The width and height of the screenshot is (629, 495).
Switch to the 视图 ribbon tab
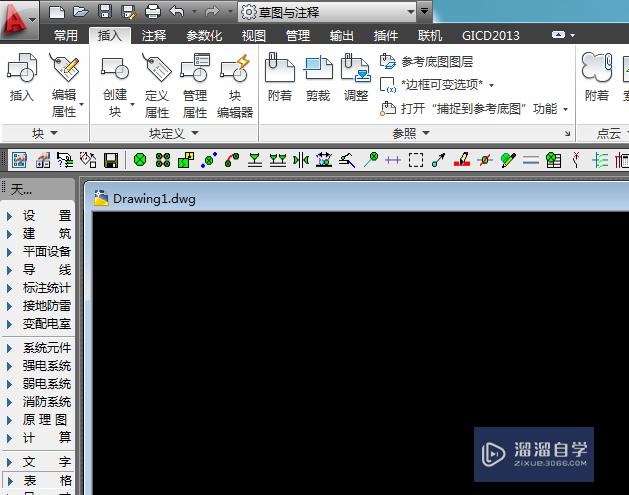(x=254, y=35)
